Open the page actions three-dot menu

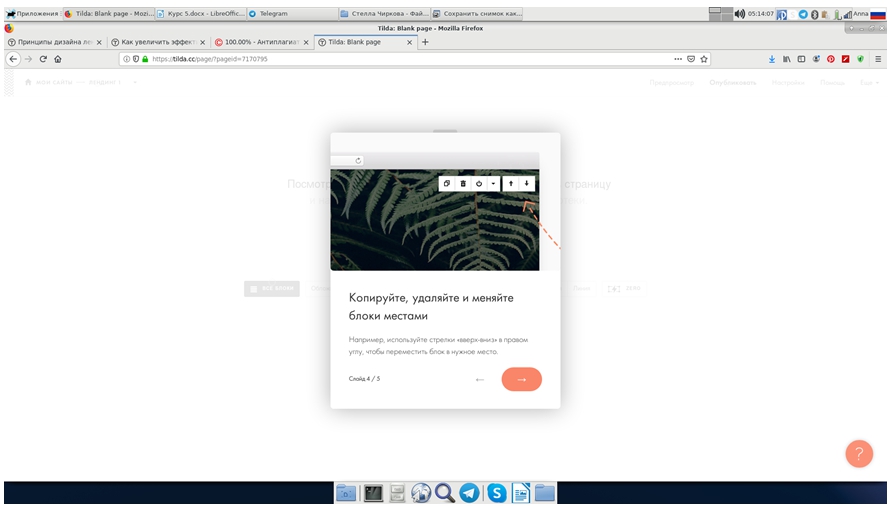677,59
